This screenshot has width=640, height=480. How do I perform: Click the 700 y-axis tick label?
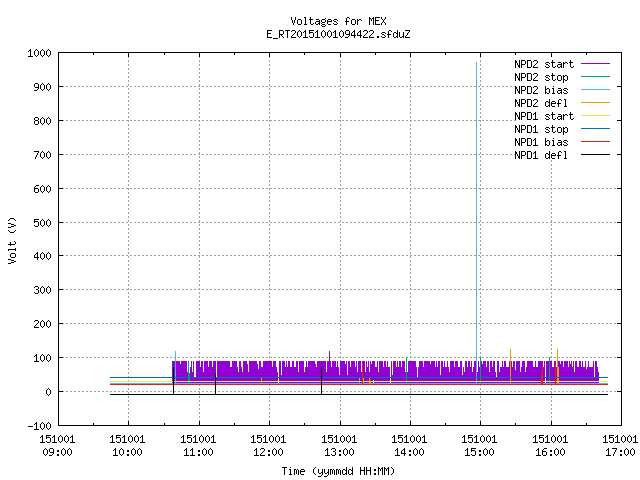pos(42,155)
